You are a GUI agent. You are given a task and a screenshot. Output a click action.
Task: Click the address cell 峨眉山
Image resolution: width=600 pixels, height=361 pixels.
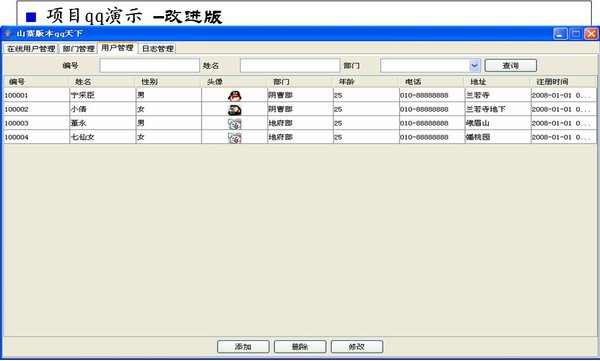coord(497,123)
